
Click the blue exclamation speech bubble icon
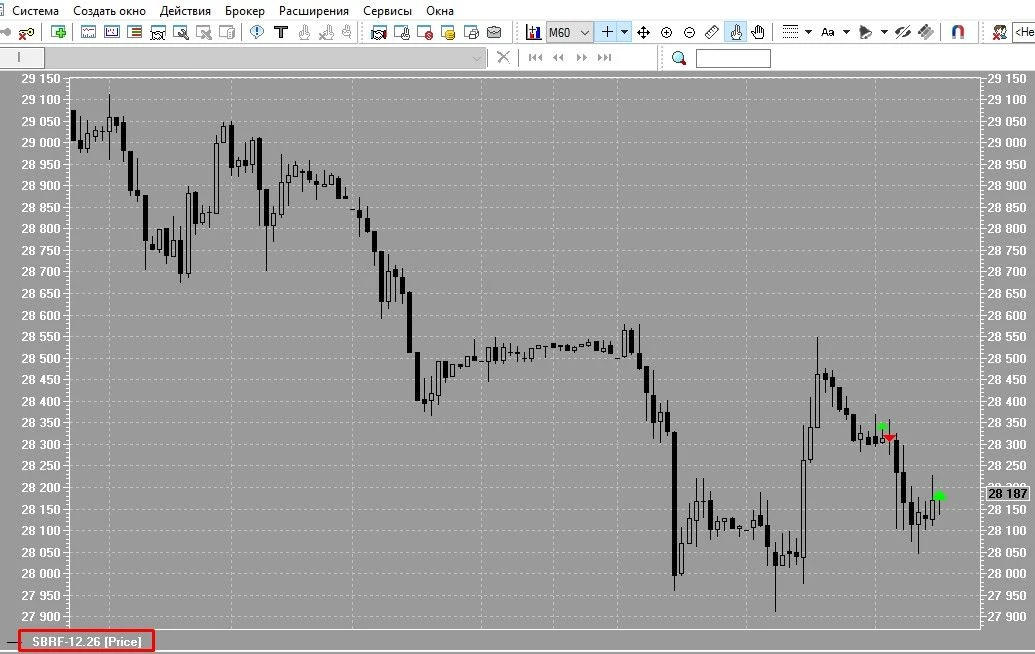tap(257, 32)
